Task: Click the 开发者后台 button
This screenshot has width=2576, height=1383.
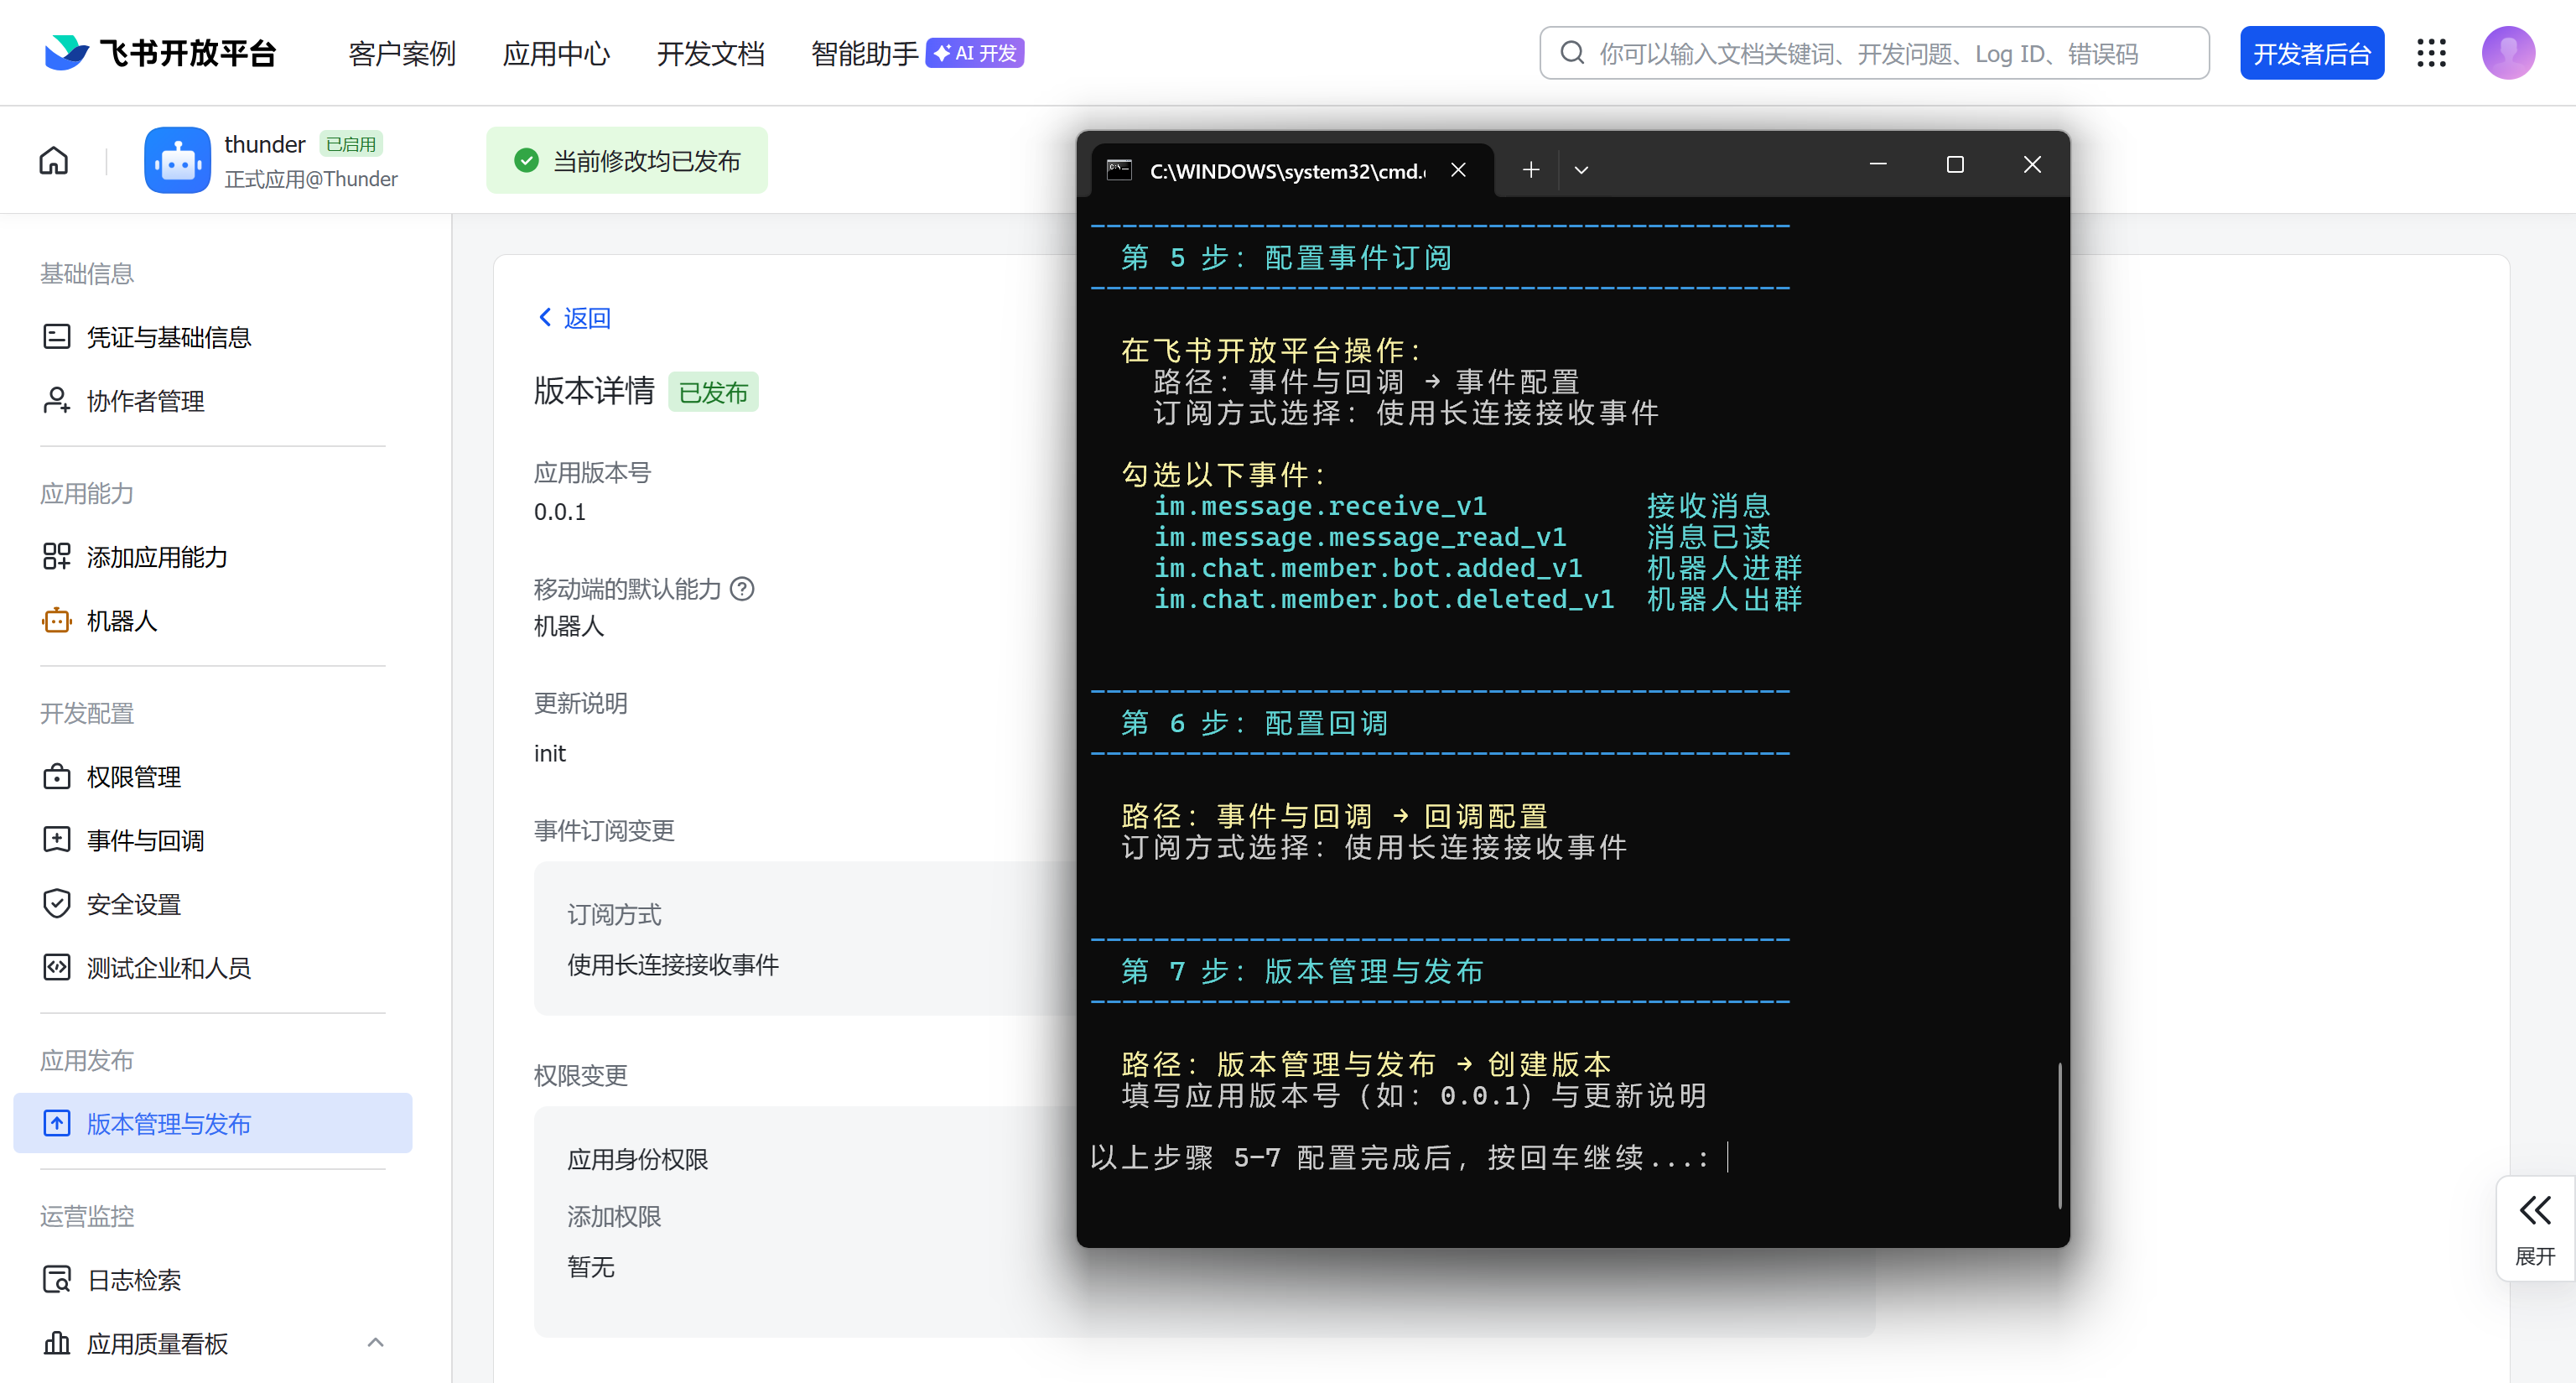Action: pyautogui.click(x=2311, y=53)
